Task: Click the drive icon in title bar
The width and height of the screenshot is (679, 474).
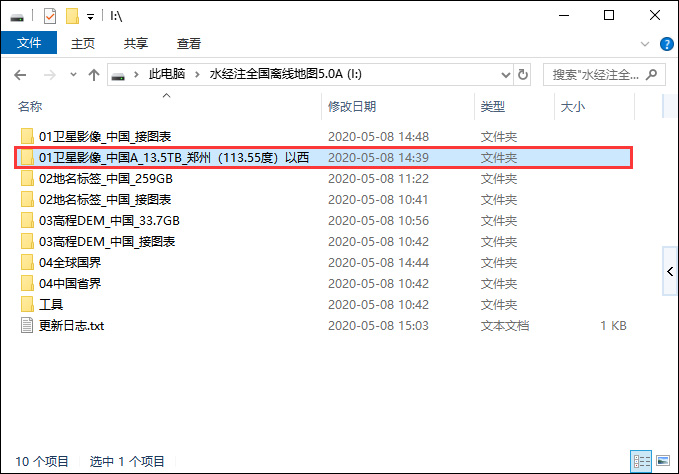Action: 17,17
